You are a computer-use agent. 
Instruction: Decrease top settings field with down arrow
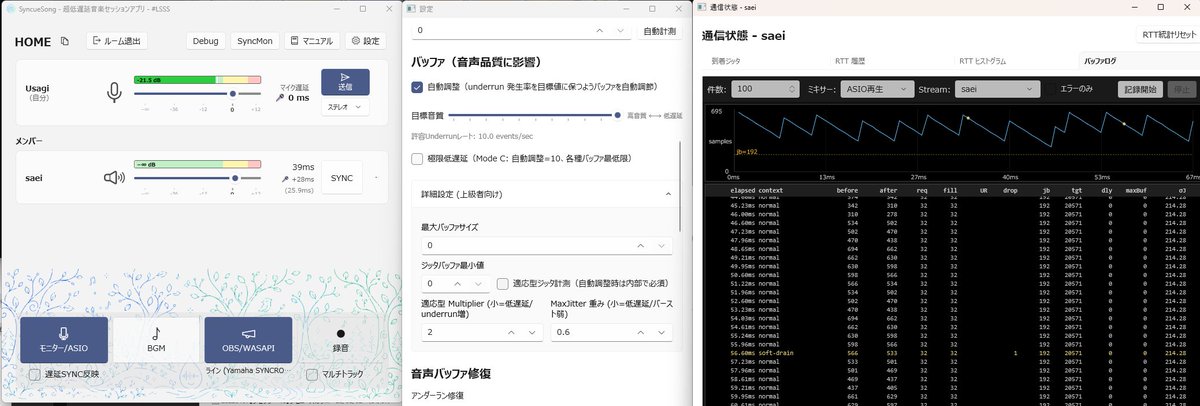622,31
